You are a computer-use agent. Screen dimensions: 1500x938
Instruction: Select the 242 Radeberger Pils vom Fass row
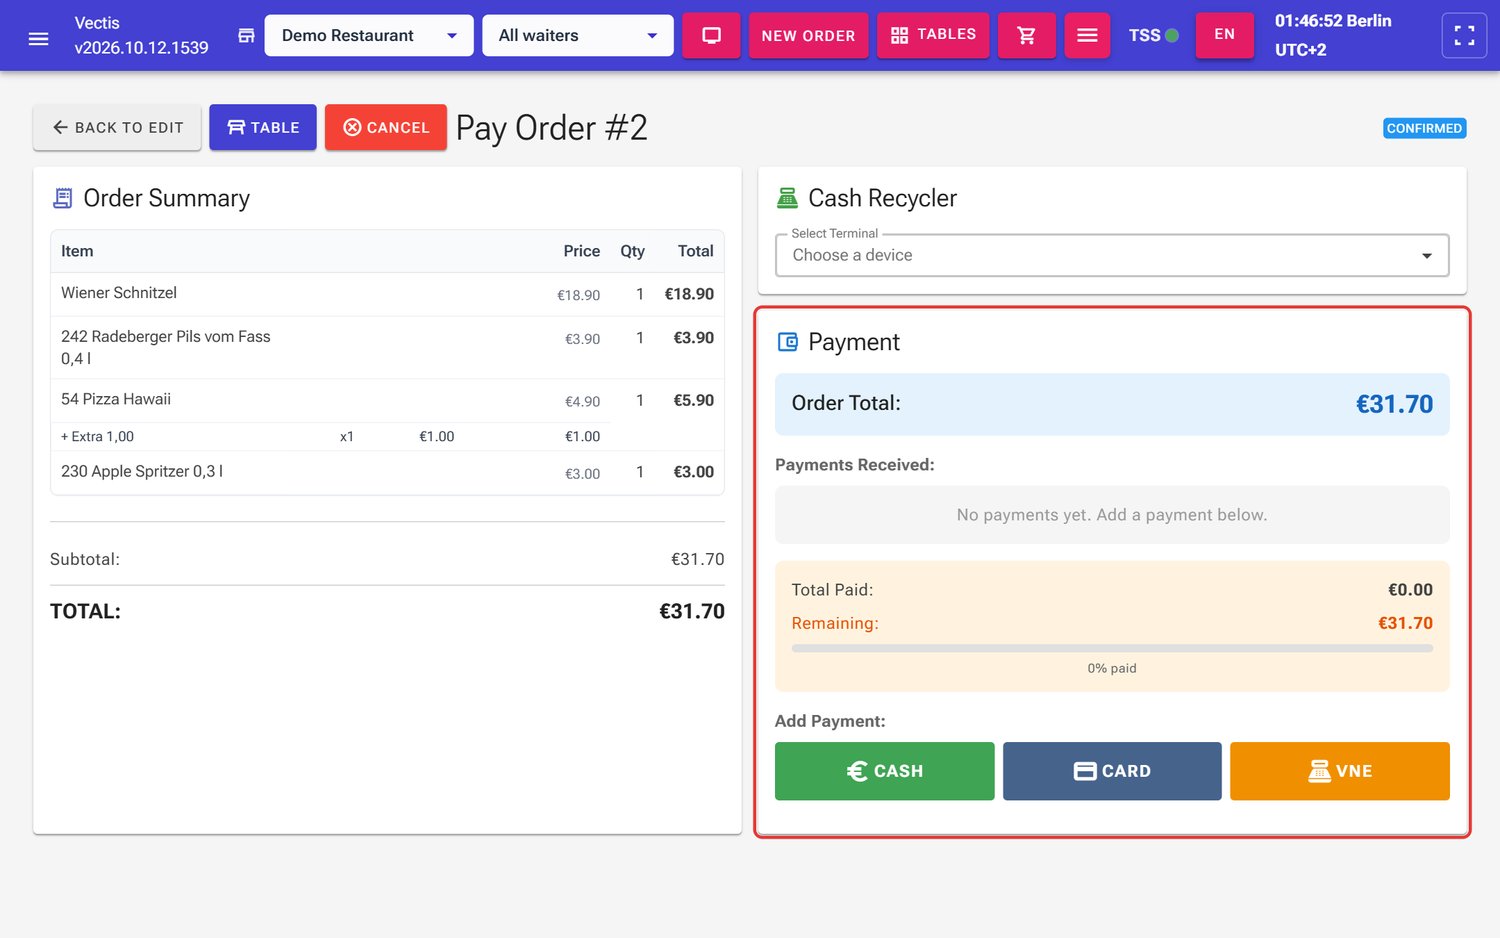pos(387,347)
